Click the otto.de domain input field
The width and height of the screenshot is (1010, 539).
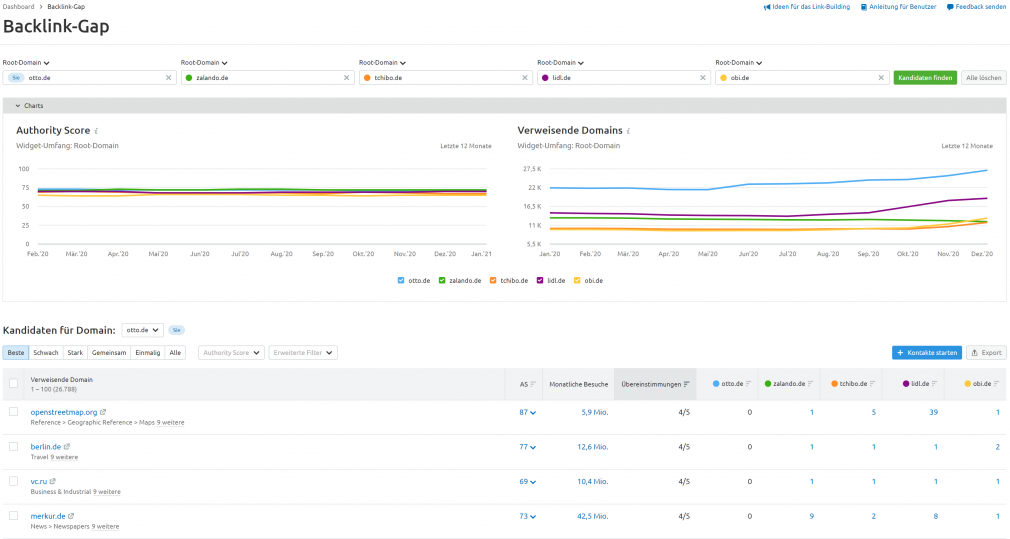coord(90,78)
